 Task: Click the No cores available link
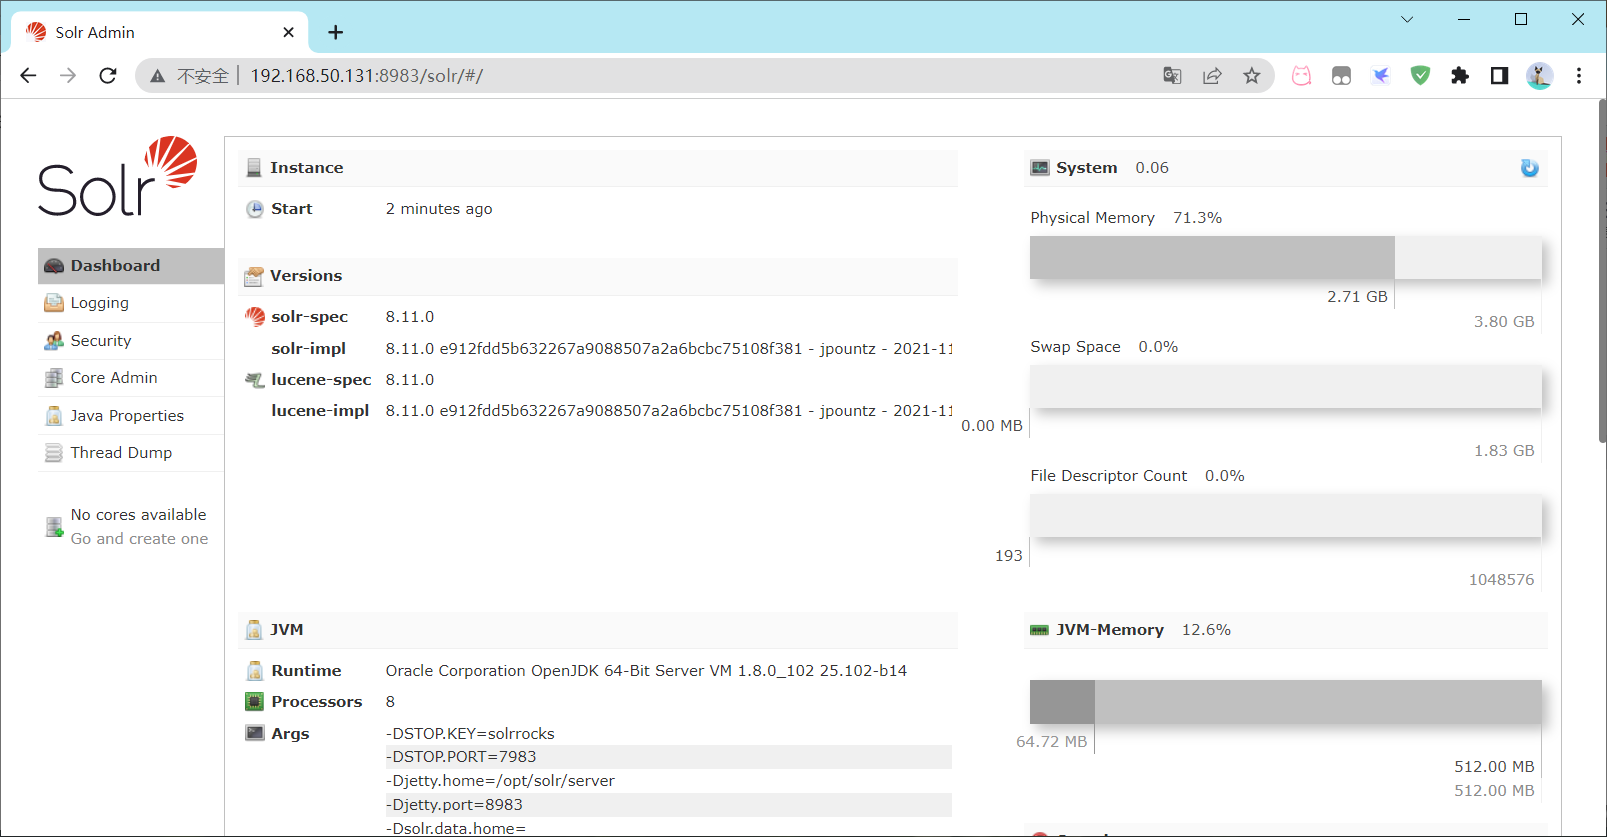coord(138,515)
